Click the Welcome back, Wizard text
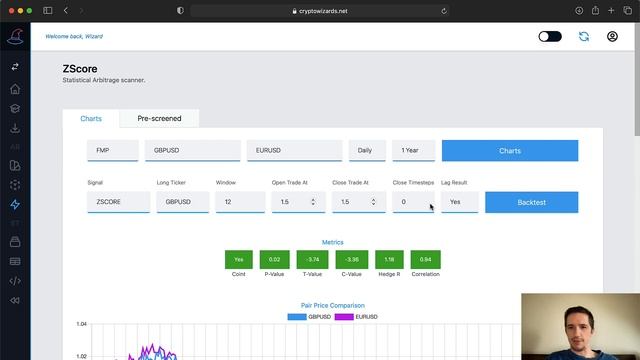640x360 pixels. pos(74,36)
